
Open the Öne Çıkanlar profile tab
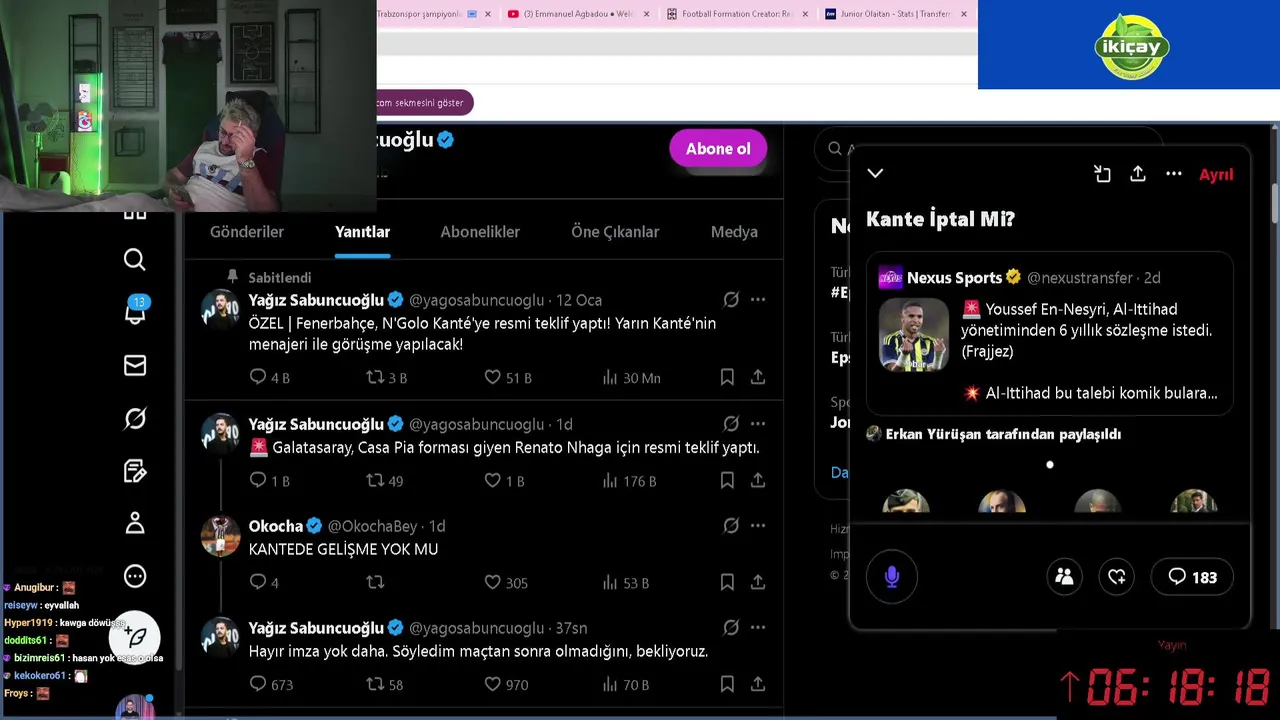(x=615, y=231)
